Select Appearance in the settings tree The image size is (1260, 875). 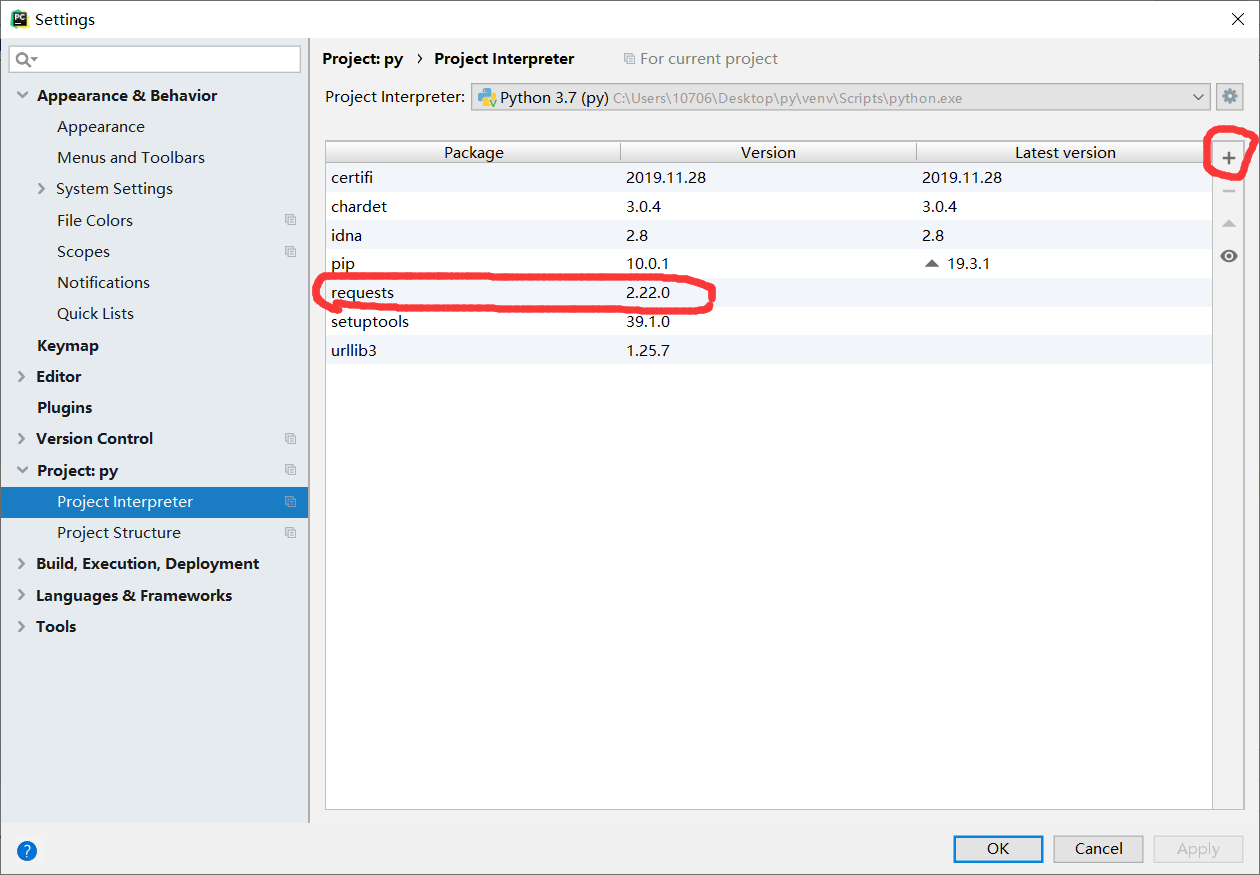(101, 127)
